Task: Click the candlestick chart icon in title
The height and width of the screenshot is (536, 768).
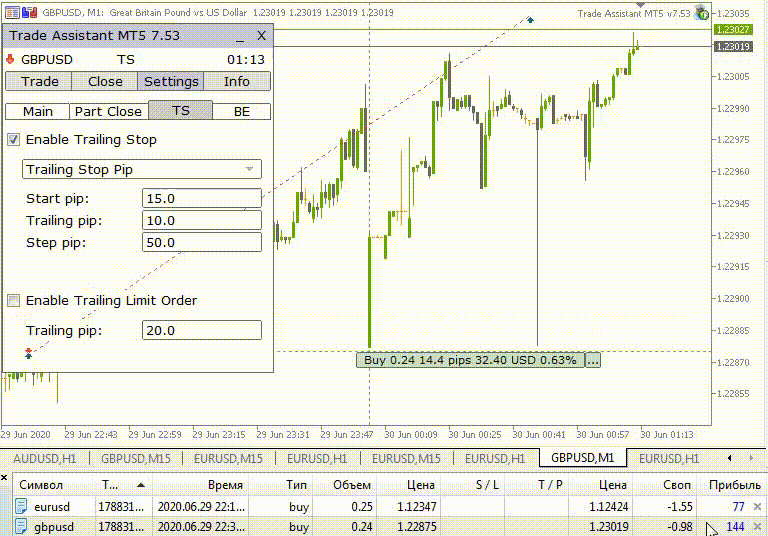Action: (30, 12)
